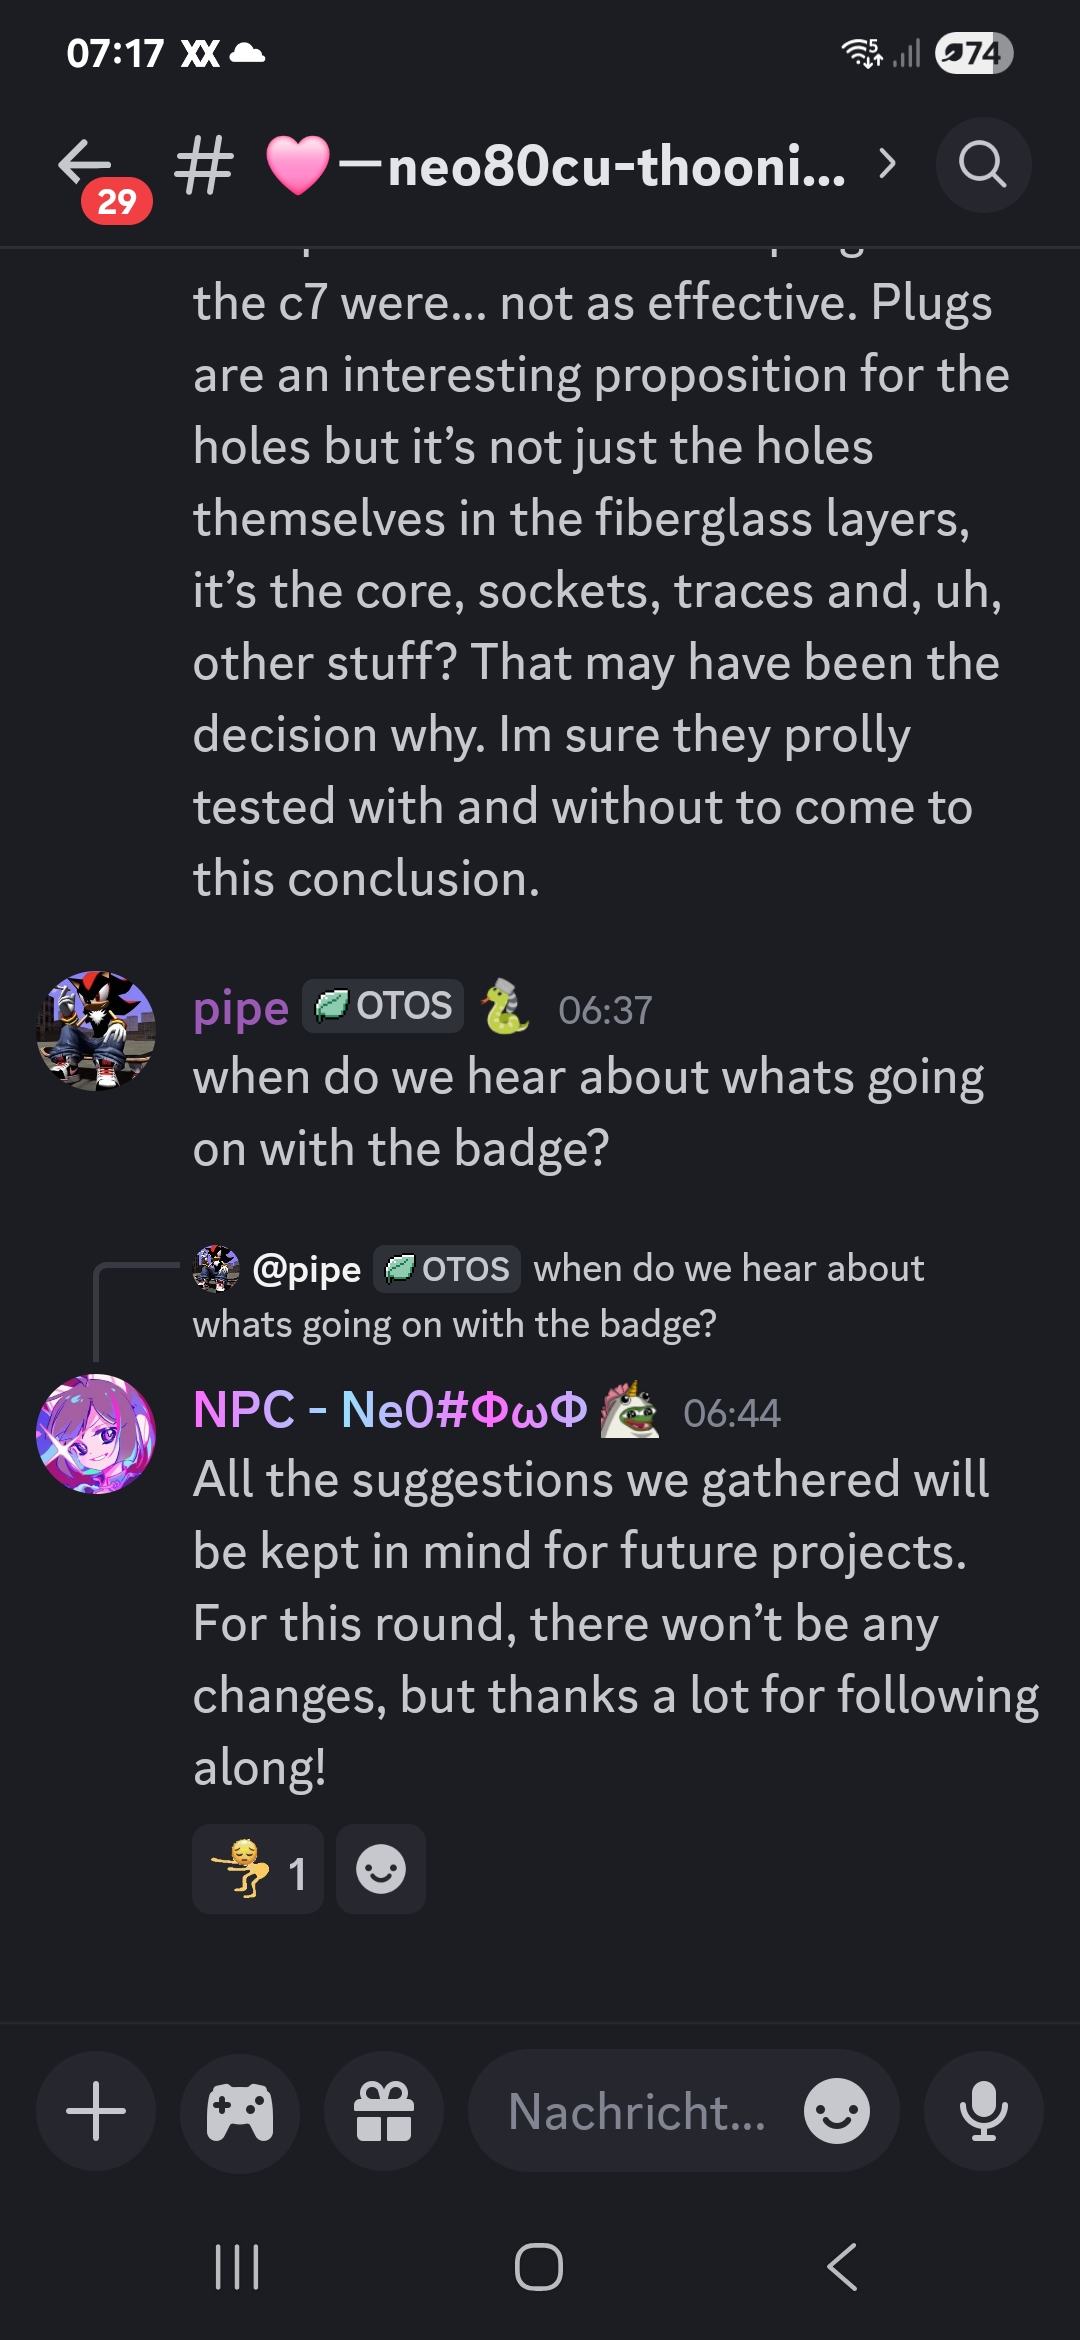Jump to the replied @pipe message preview

tap(560, 1295)
